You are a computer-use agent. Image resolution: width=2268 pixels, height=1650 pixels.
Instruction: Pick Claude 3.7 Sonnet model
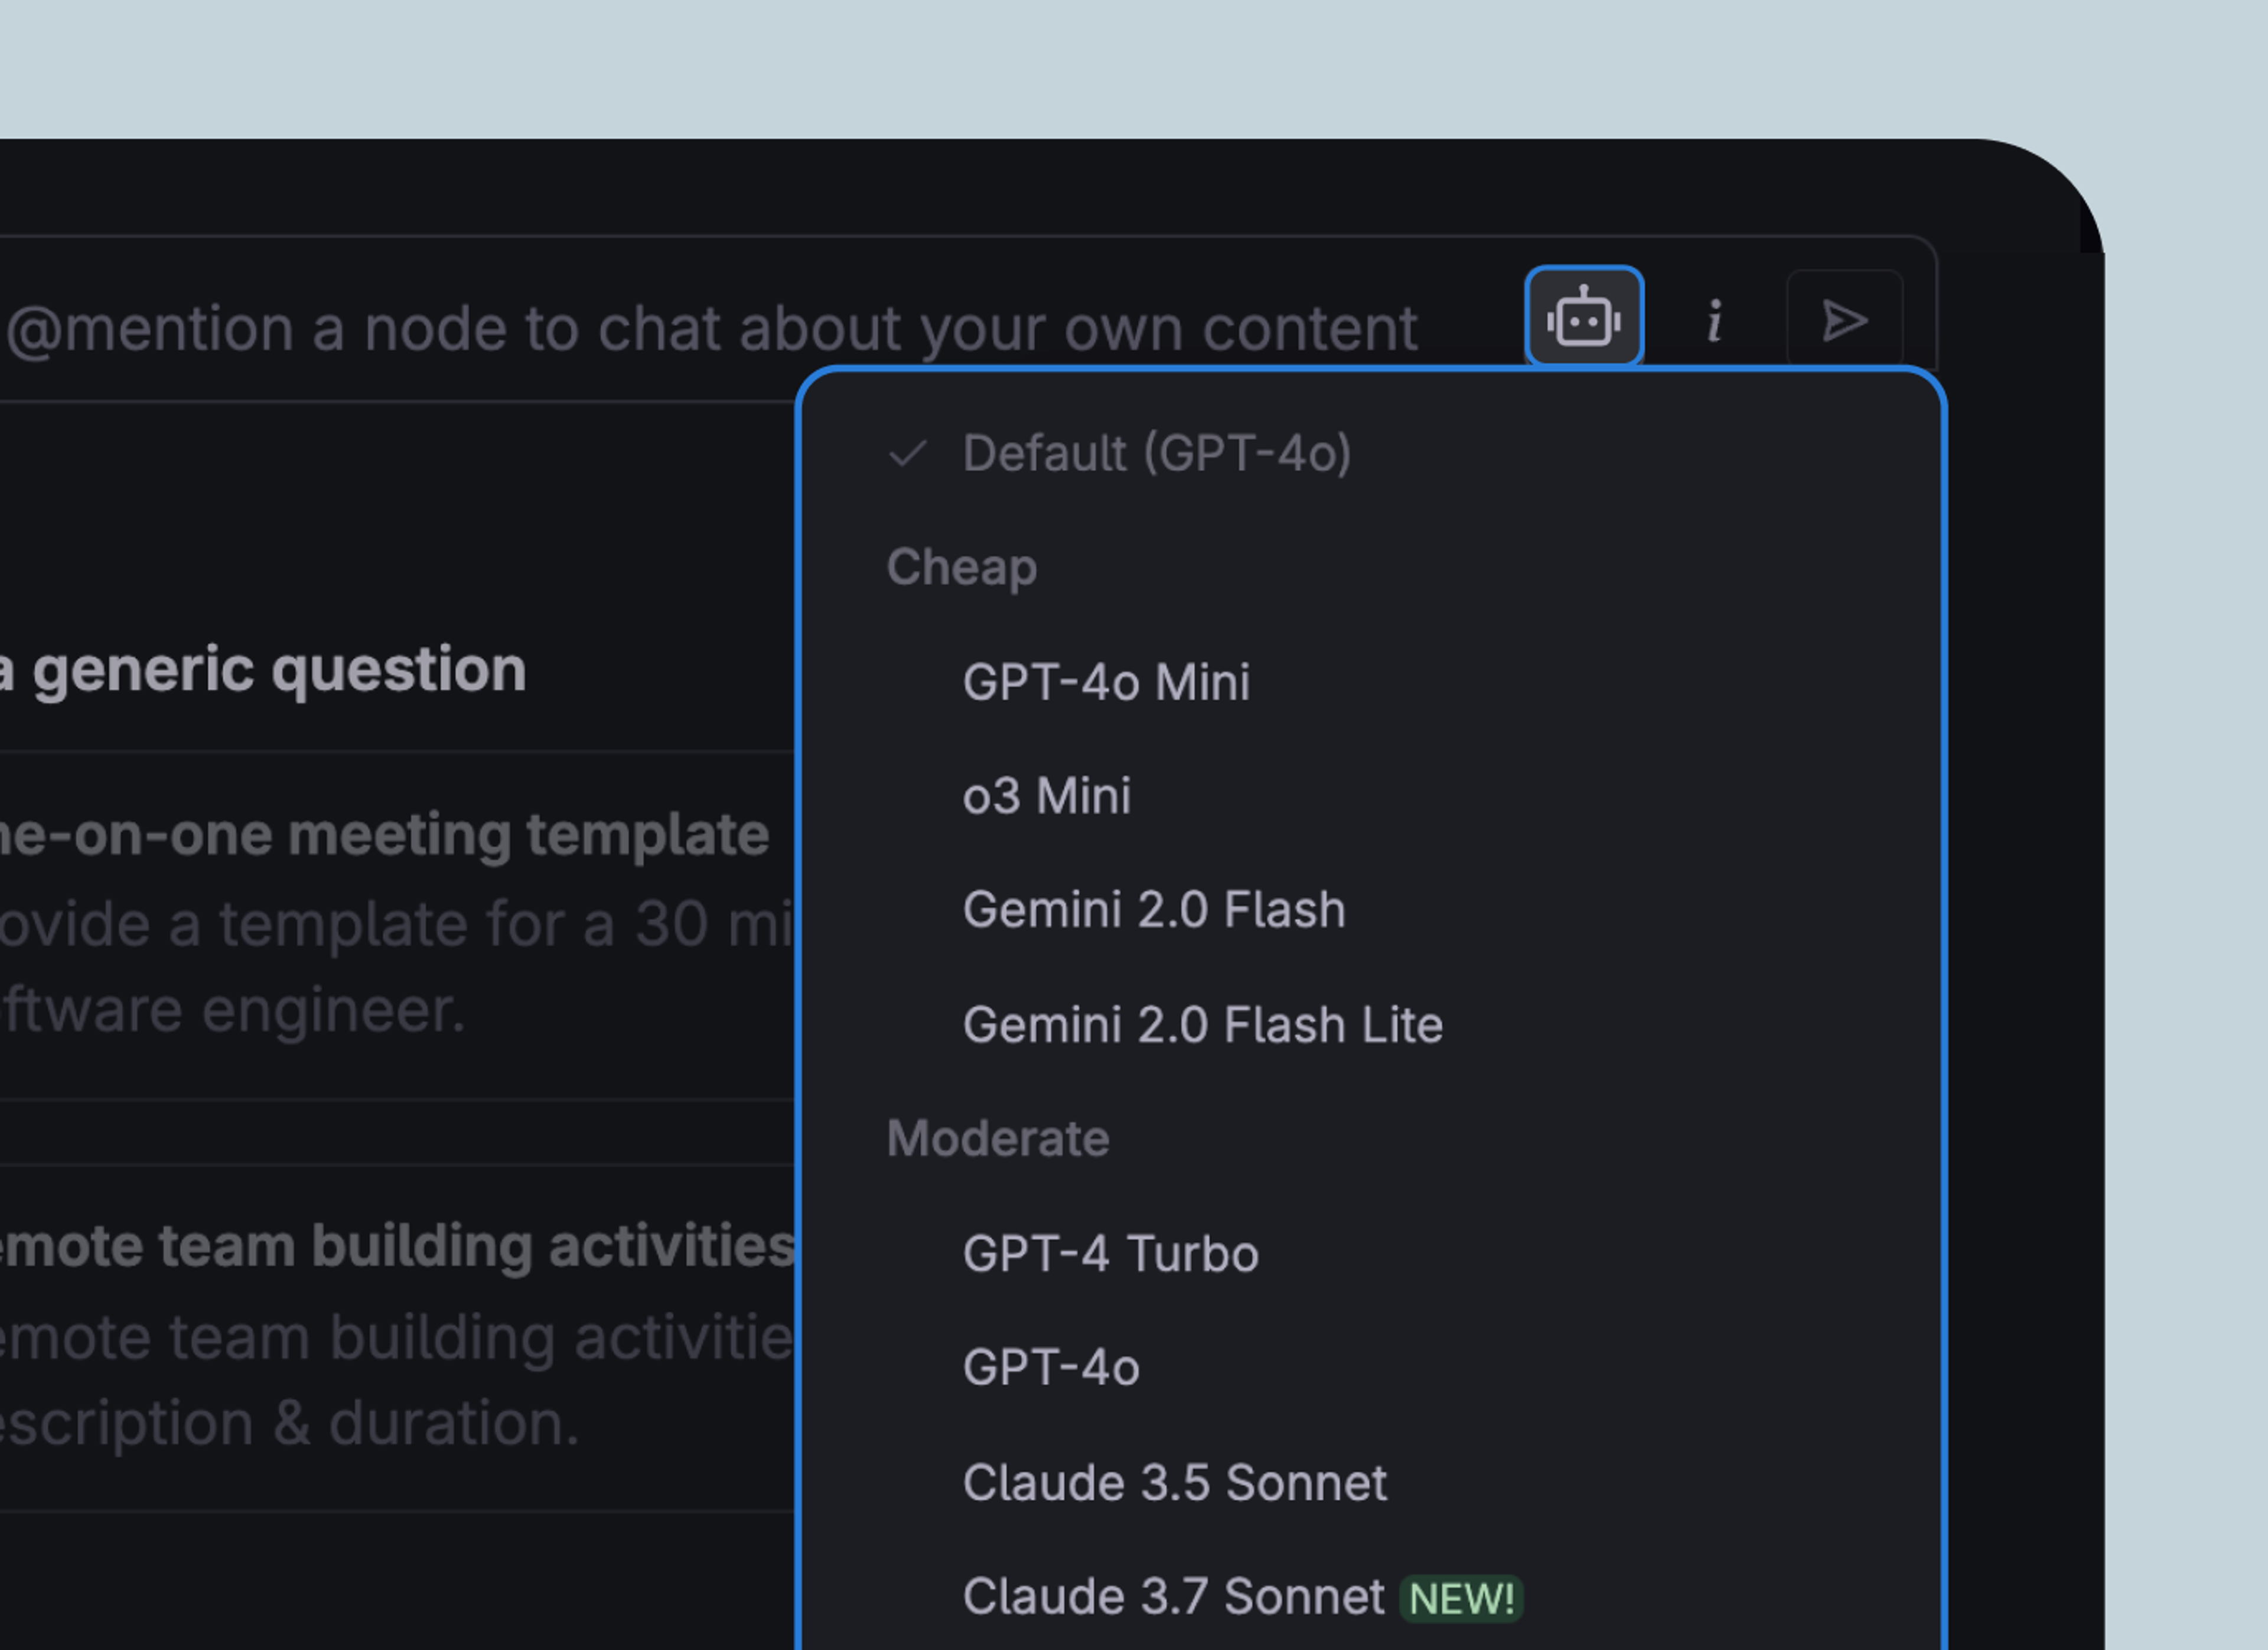coord(1172,1597)
